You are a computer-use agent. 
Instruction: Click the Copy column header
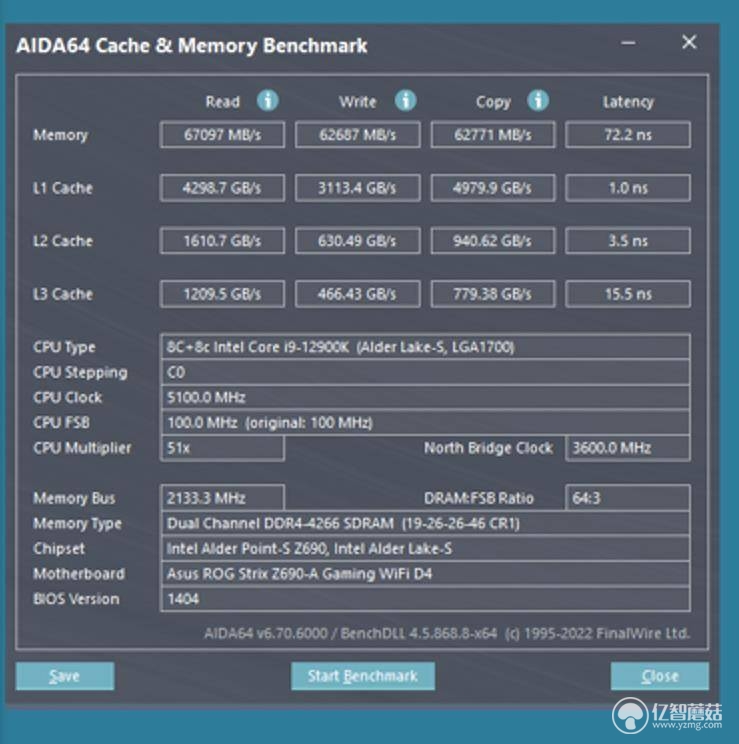point(494,102)
